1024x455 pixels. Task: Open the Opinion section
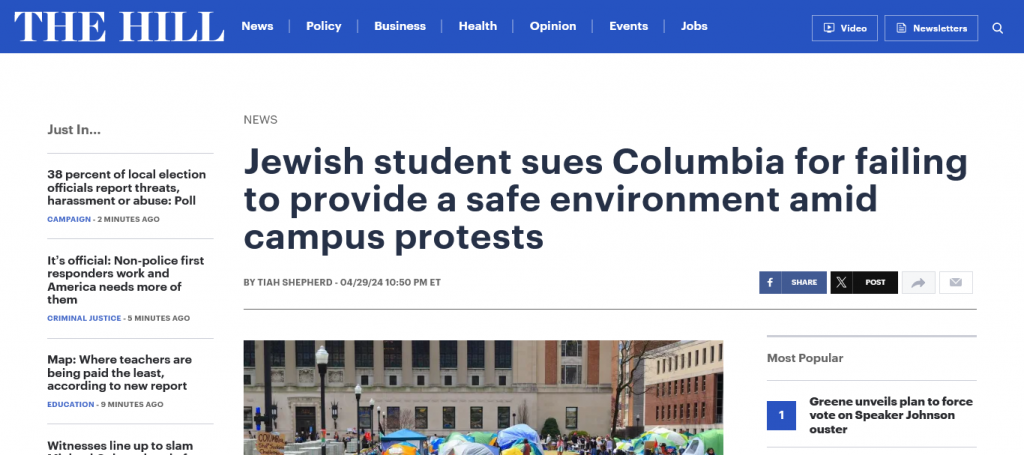coord(553,26)
